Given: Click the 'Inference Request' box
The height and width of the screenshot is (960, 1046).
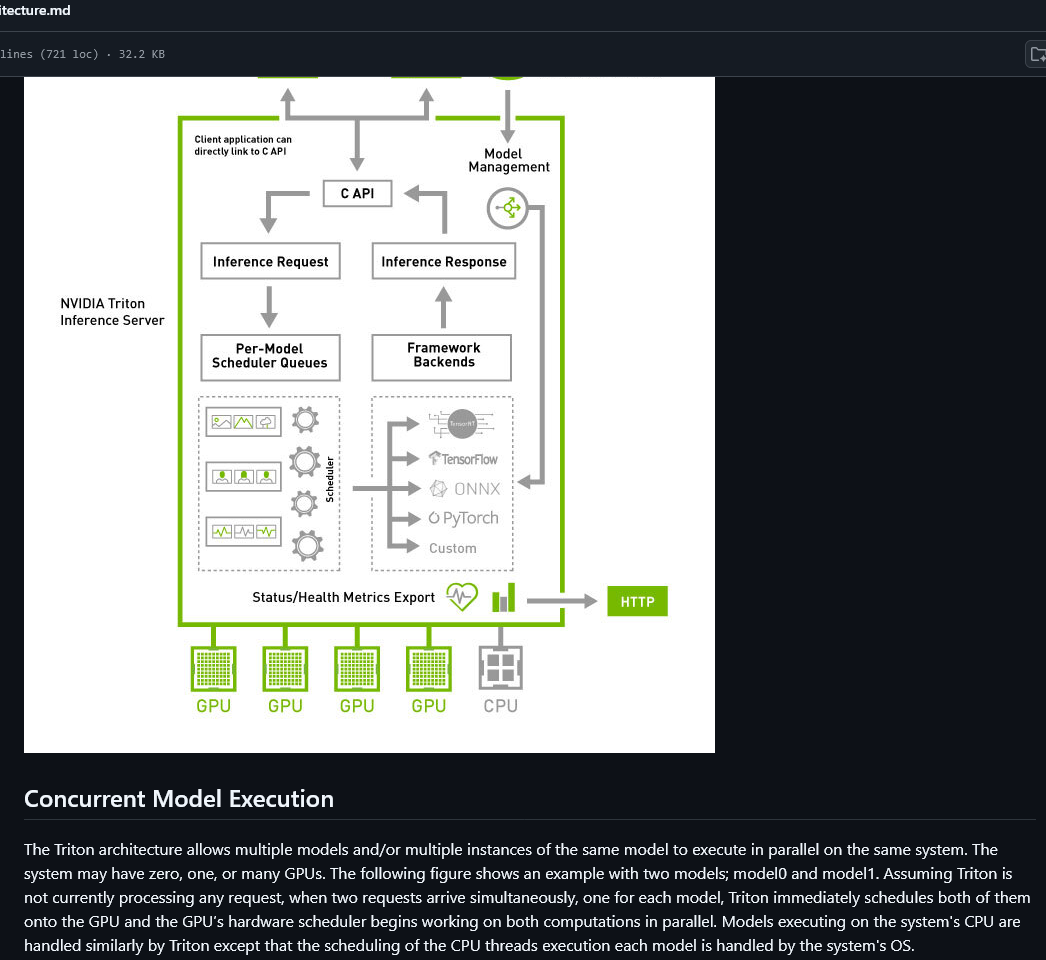Looking at the screenshot, I should pyautogui.click(x=270, y=261).
